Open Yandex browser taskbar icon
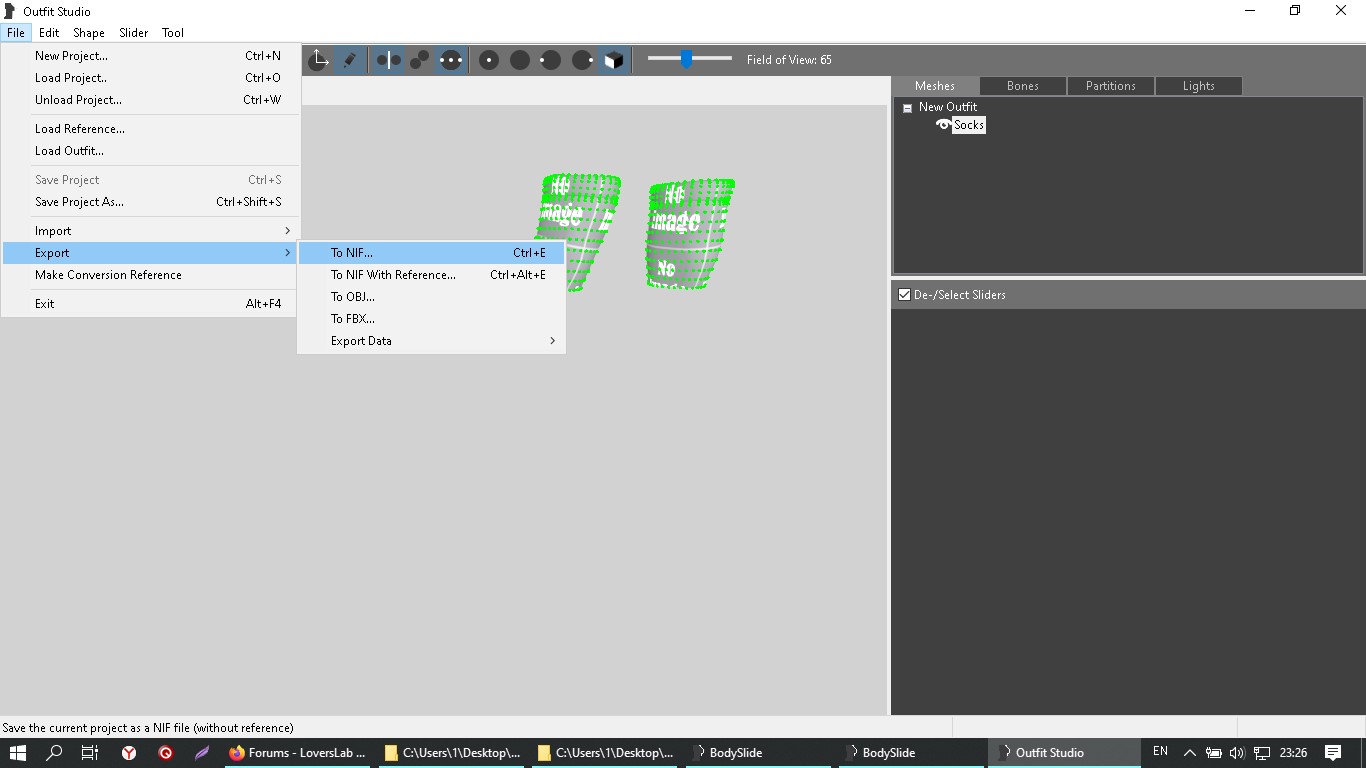 [129, 753]
